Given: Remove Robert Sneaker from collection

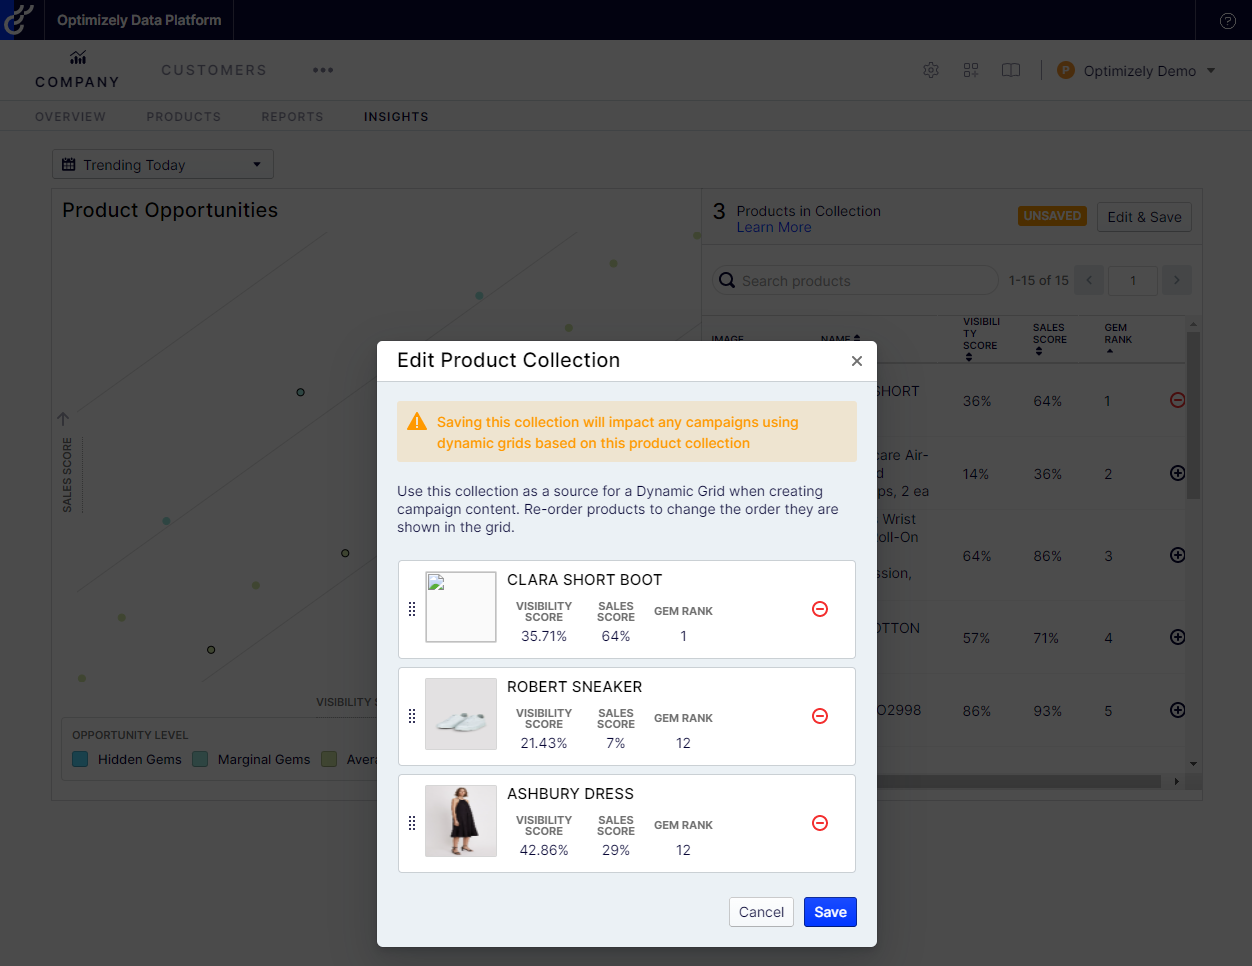Looking at the screenshot, I should tap(820, 716).
